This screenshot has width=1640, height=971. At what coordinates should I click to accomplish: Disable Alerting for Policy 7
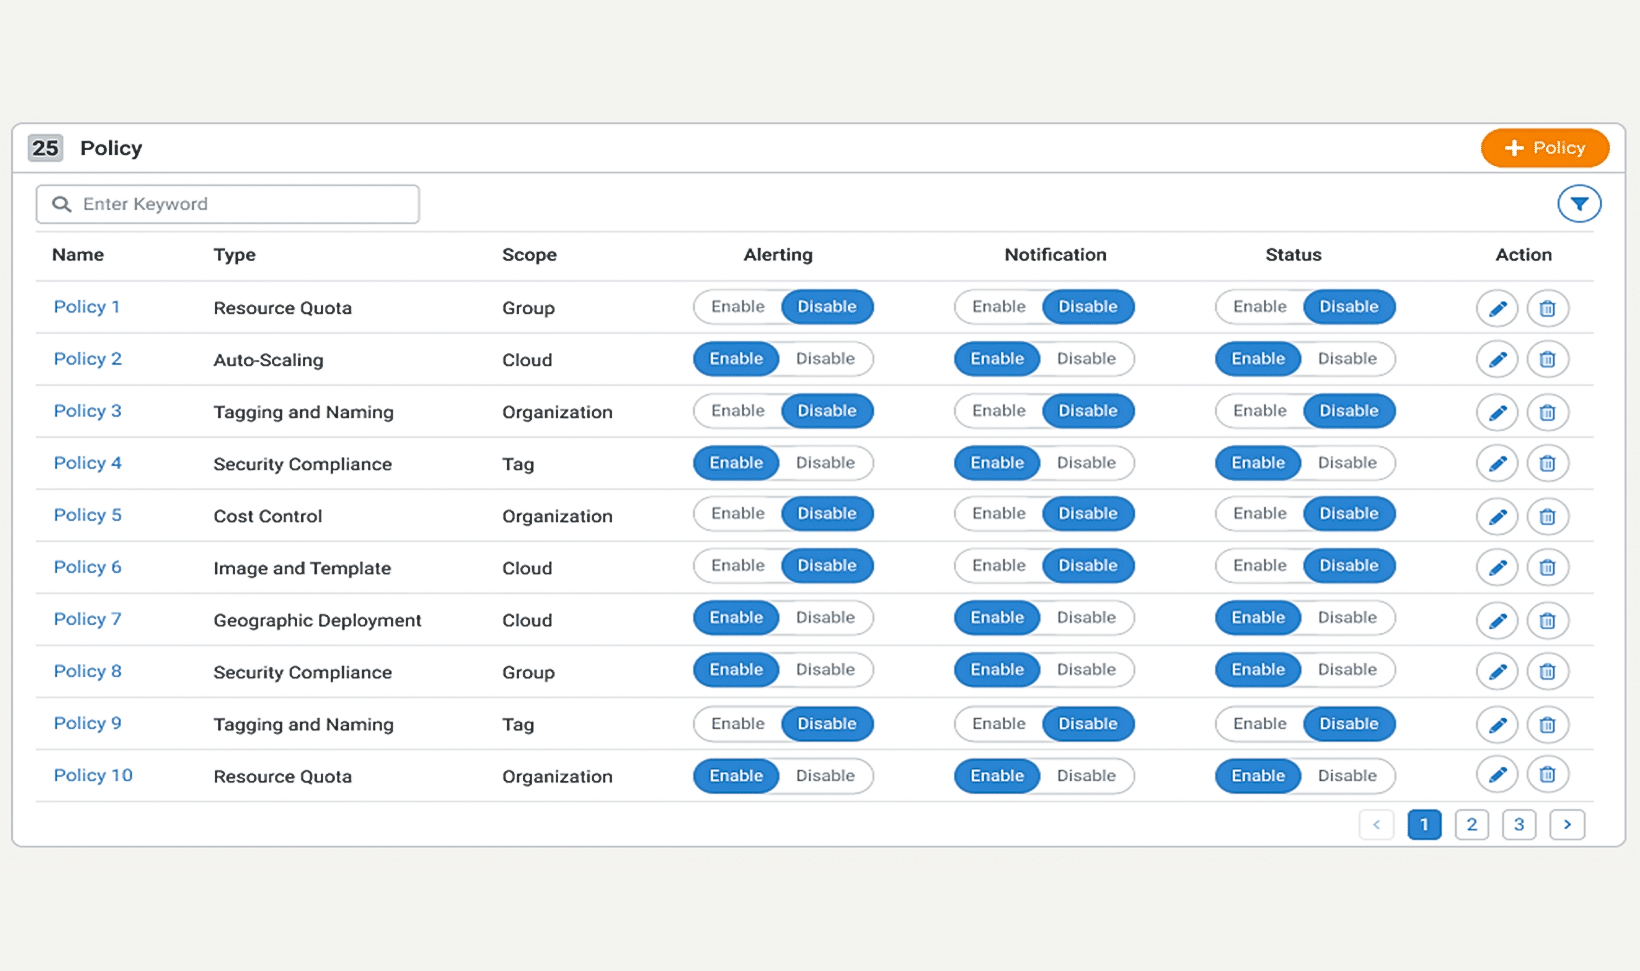[x=825, y=618]
